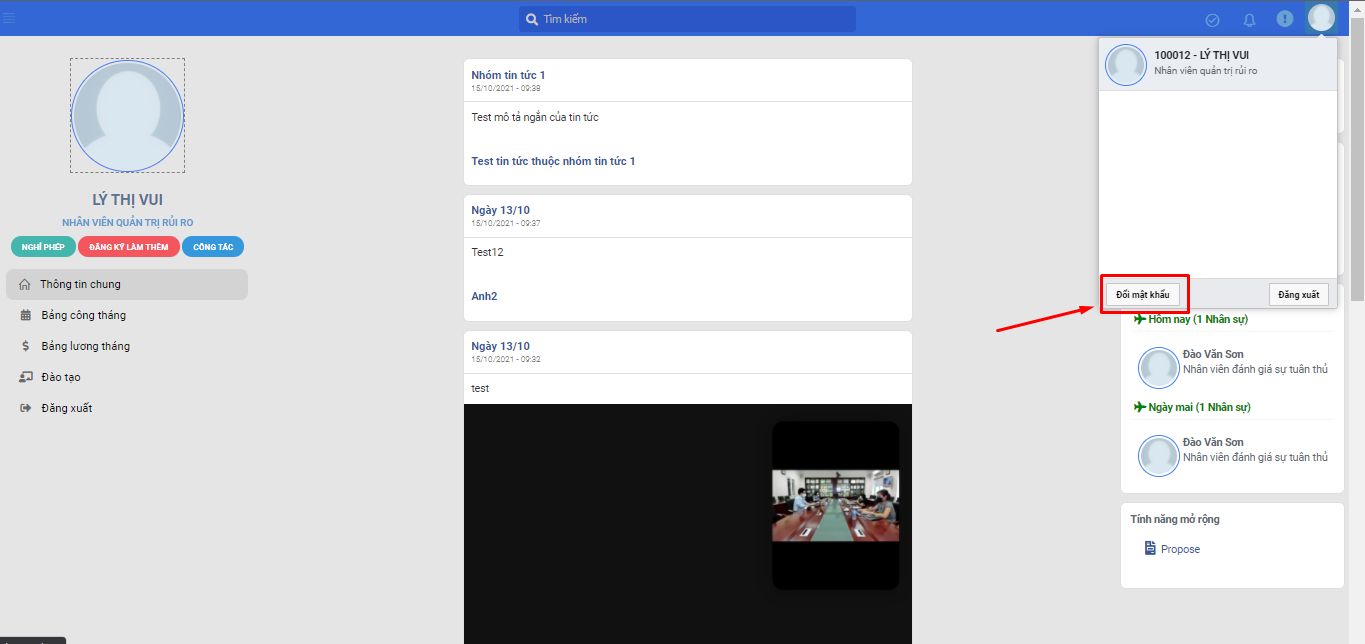The image size is (1365, 644).
Task: Open Bảng lương tháng in the sidebar
Action: pyautogui.click(x=127, y=346)
